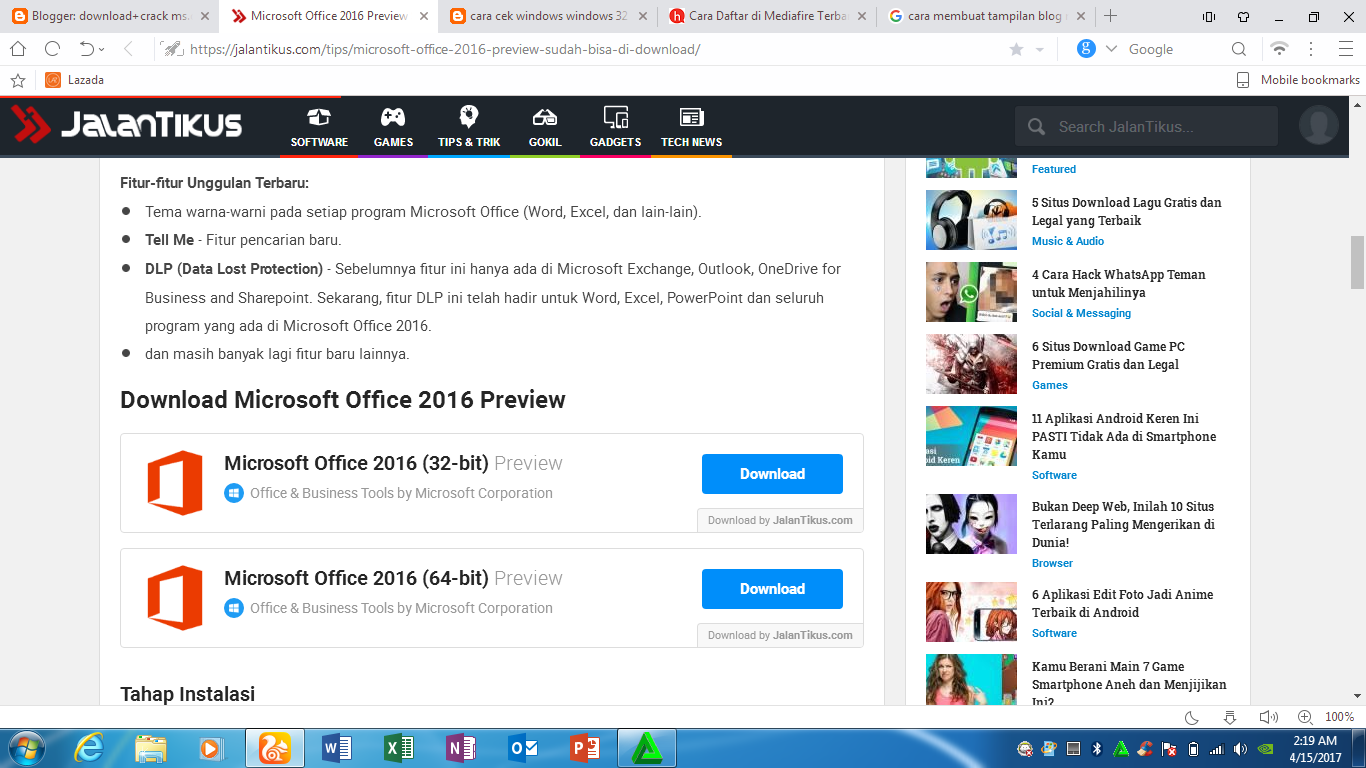Screen dimensions: 1366x768
Task: Open a new tab with plus button
Action: [1110, 16]
